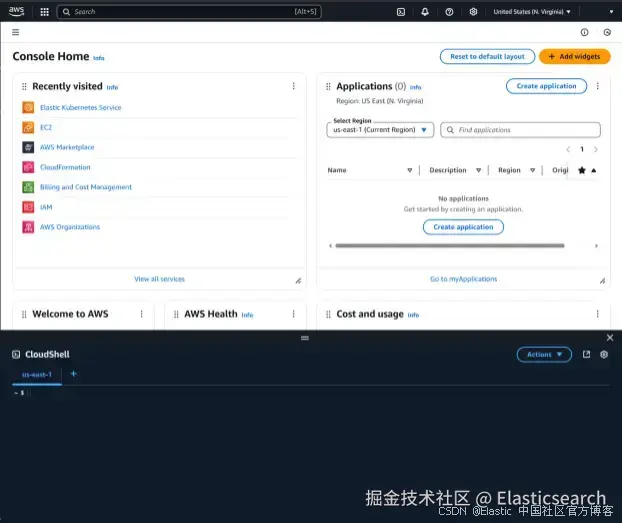Click View all services
The image size is (622, 523).
coord(159,279)
